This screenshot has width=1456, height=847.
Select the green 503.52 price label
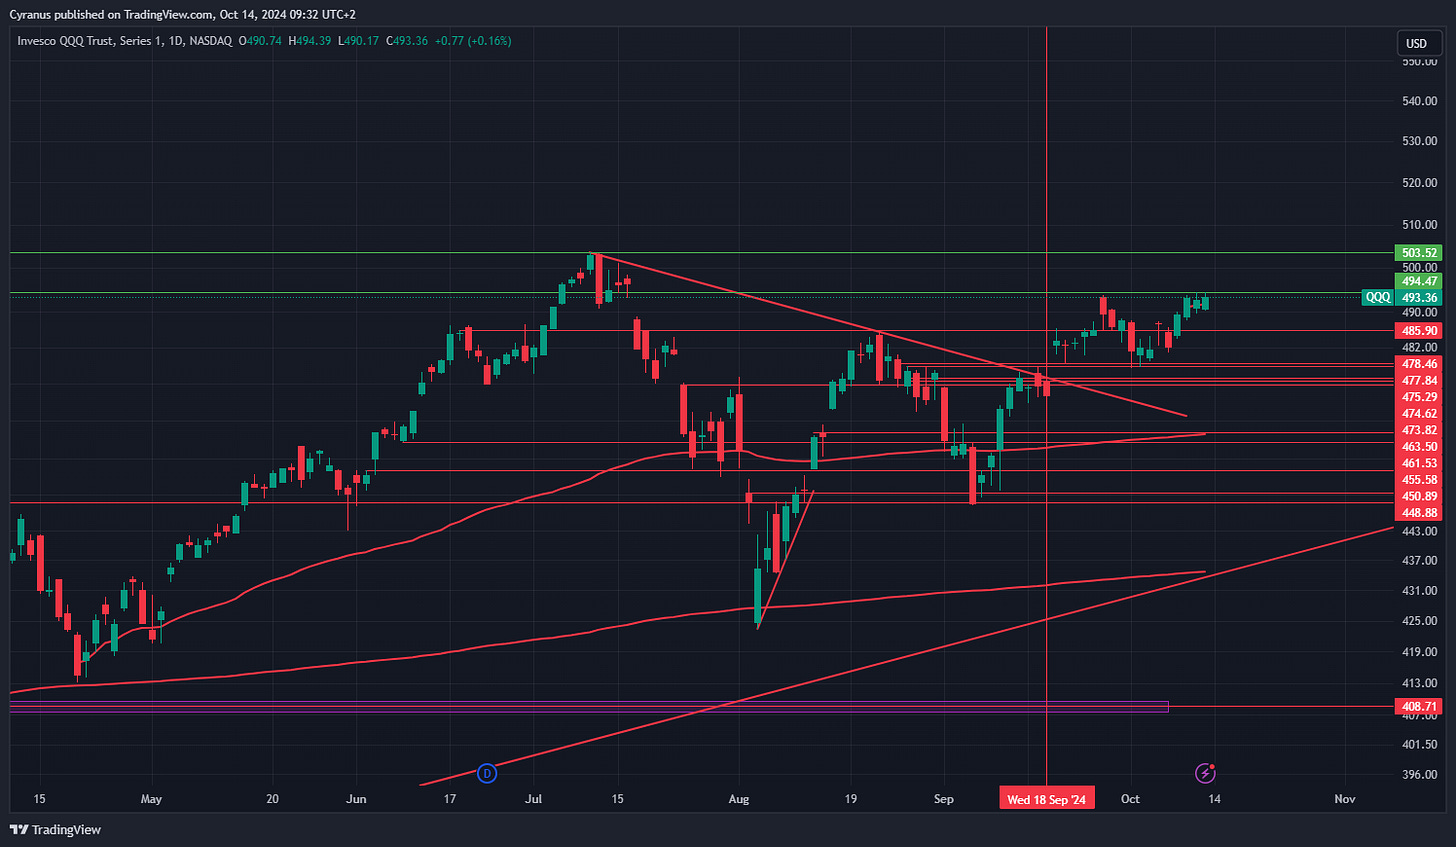[1419, 253]
